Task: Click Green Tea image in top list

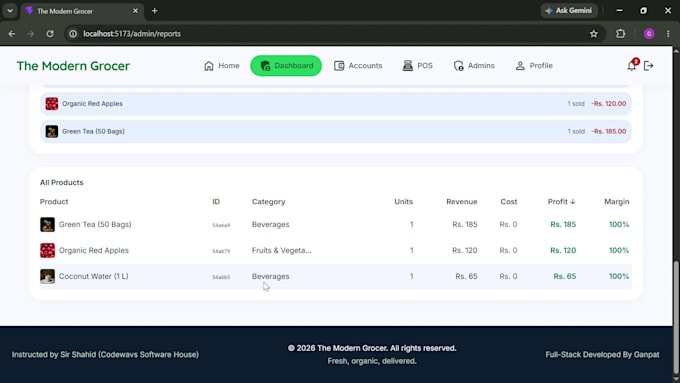Action: (52, 131)
